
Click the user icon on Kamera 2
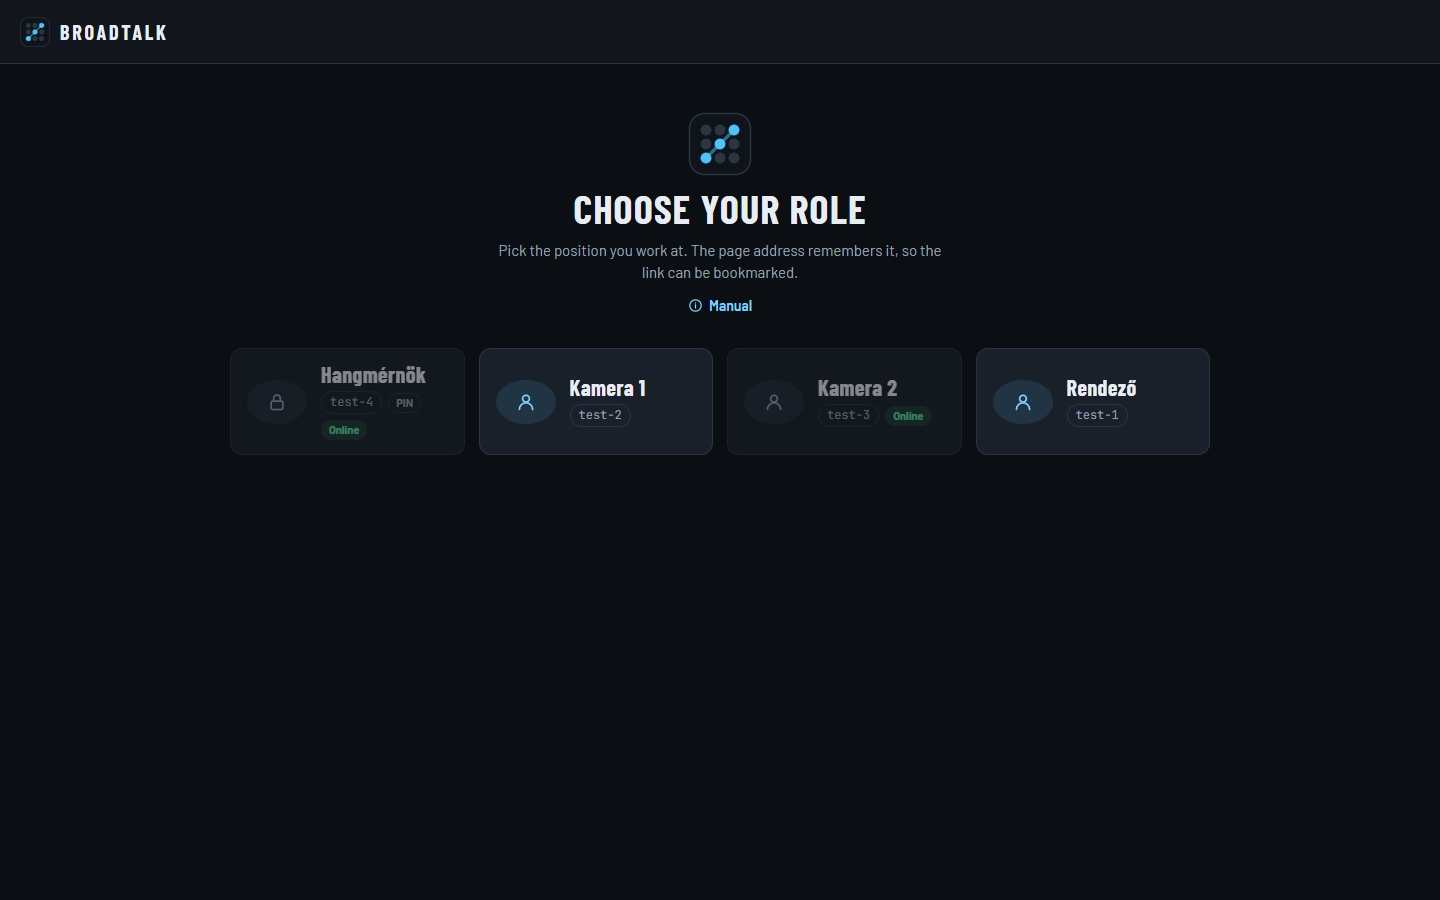pos(774,402)
